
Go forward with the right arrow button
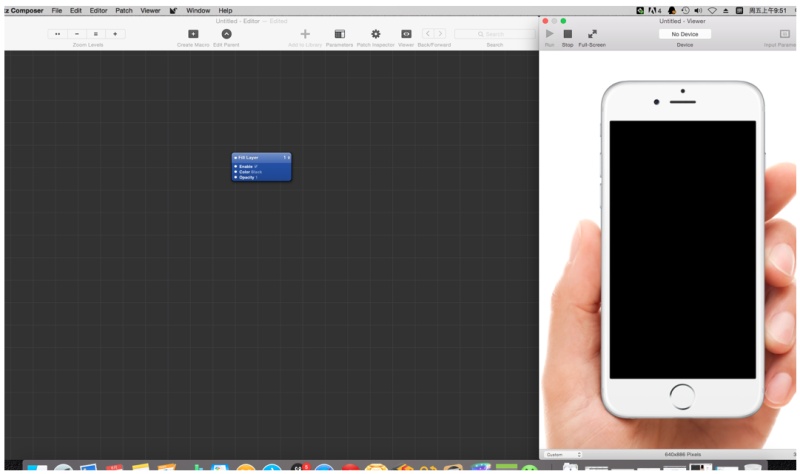(x=440, y=34)
